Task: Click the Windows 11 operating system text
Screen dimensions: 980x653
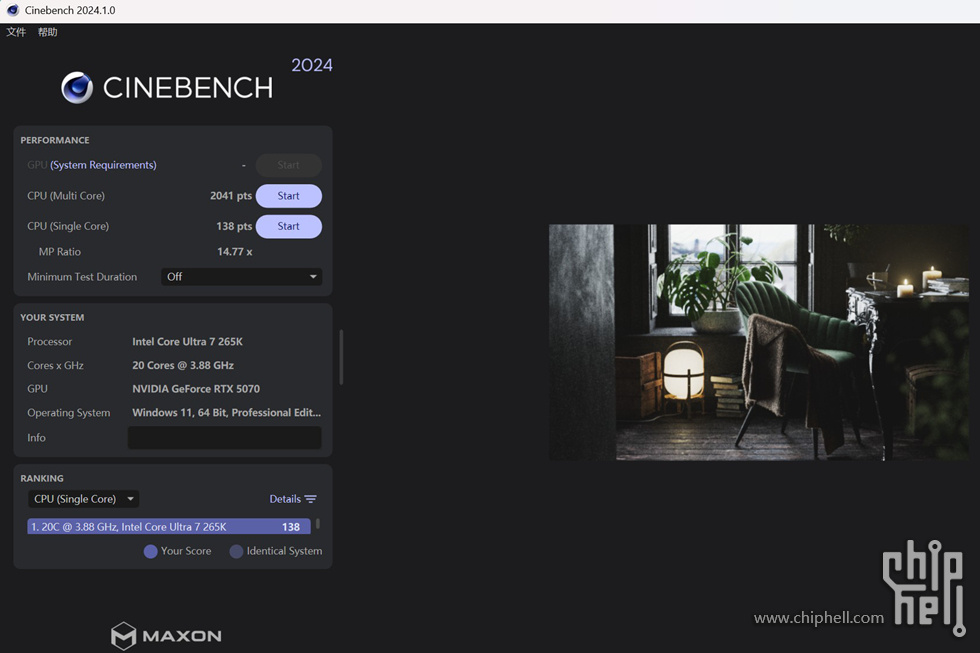Action: click(226, 412)
